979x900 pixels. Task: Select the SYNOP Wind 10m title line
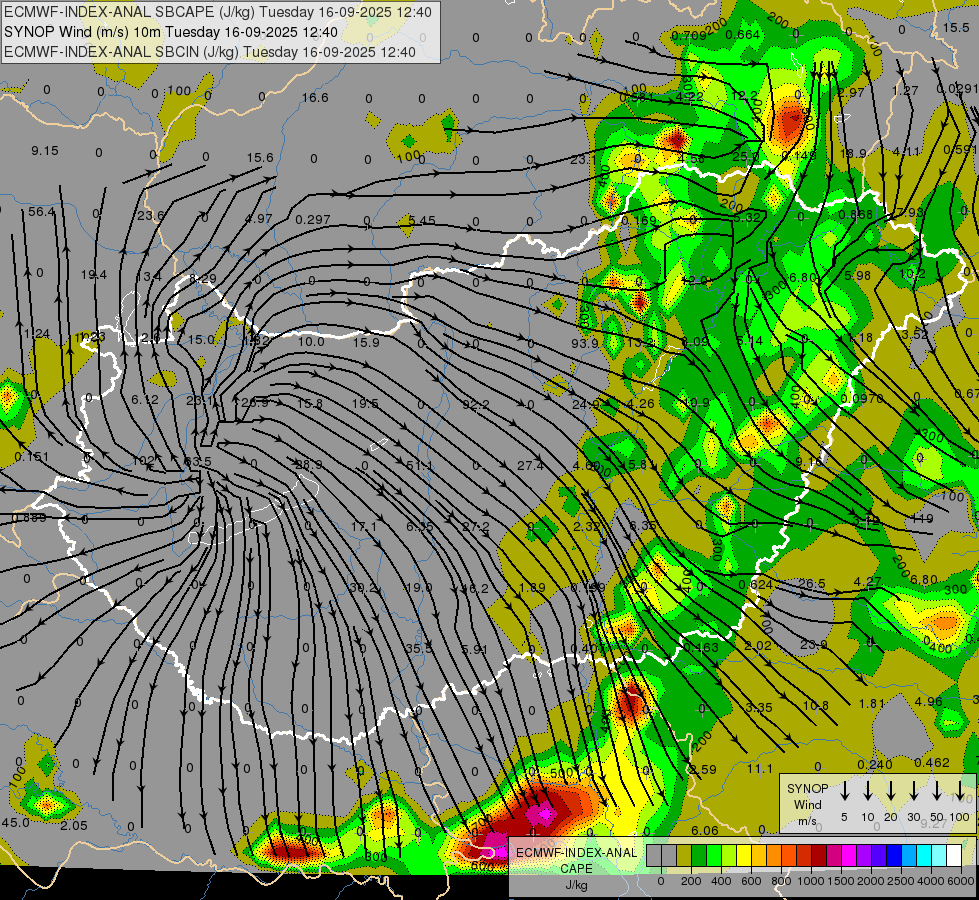pos(170,32)
